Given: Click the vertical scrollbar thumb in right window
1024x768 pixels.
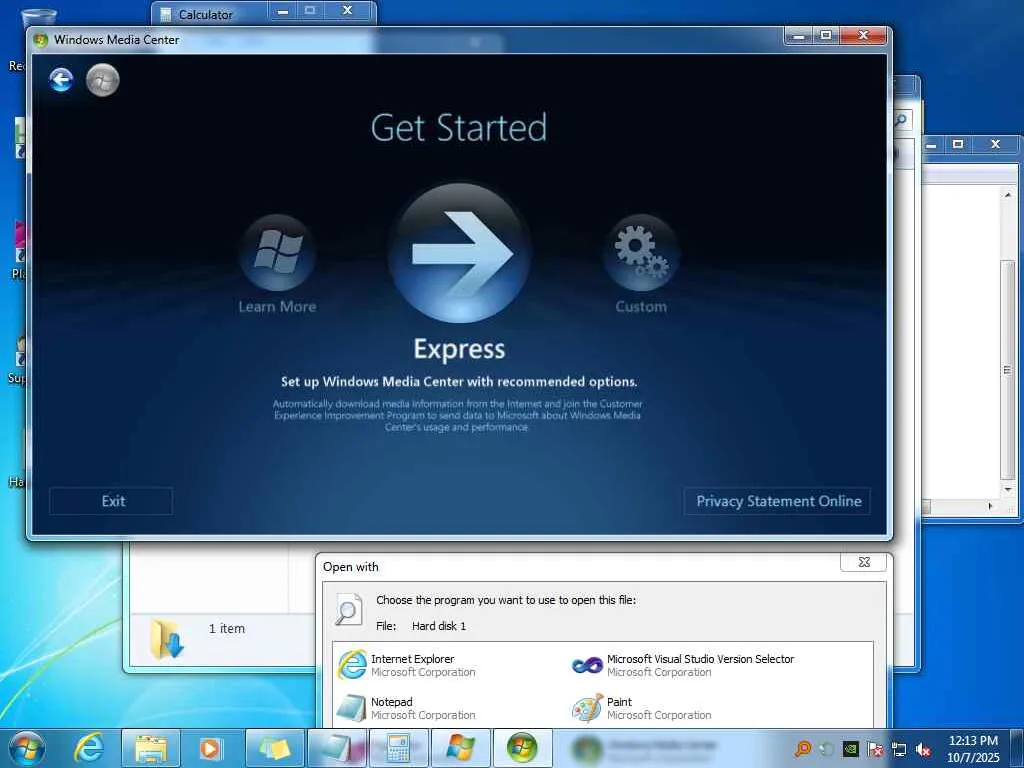Looking at the screenshot, I should click(1008, 370).
